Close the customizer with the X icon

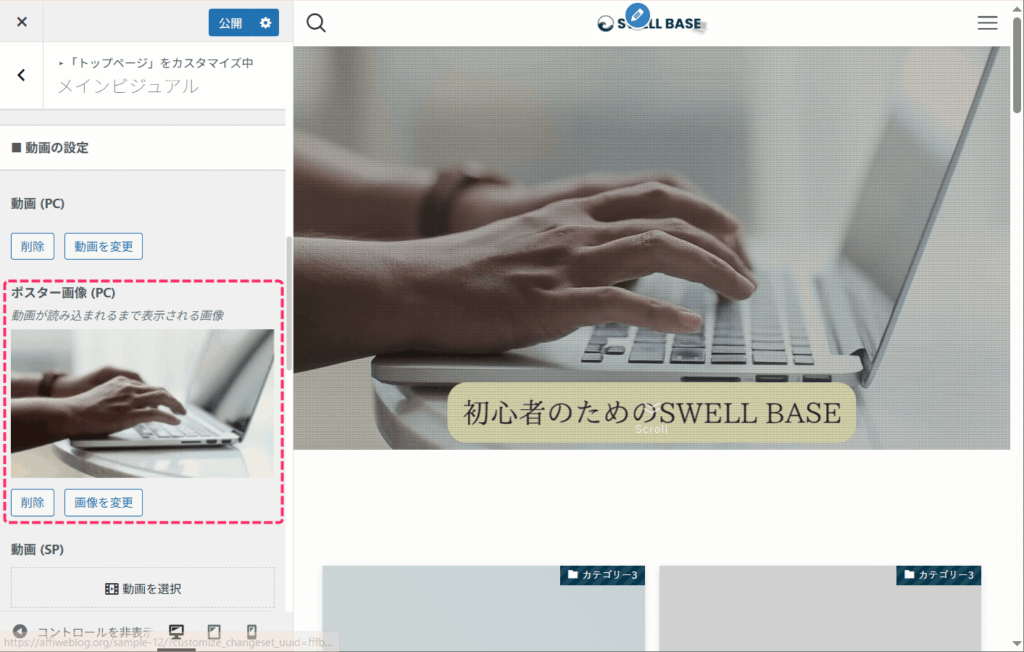tap(22, 22)
